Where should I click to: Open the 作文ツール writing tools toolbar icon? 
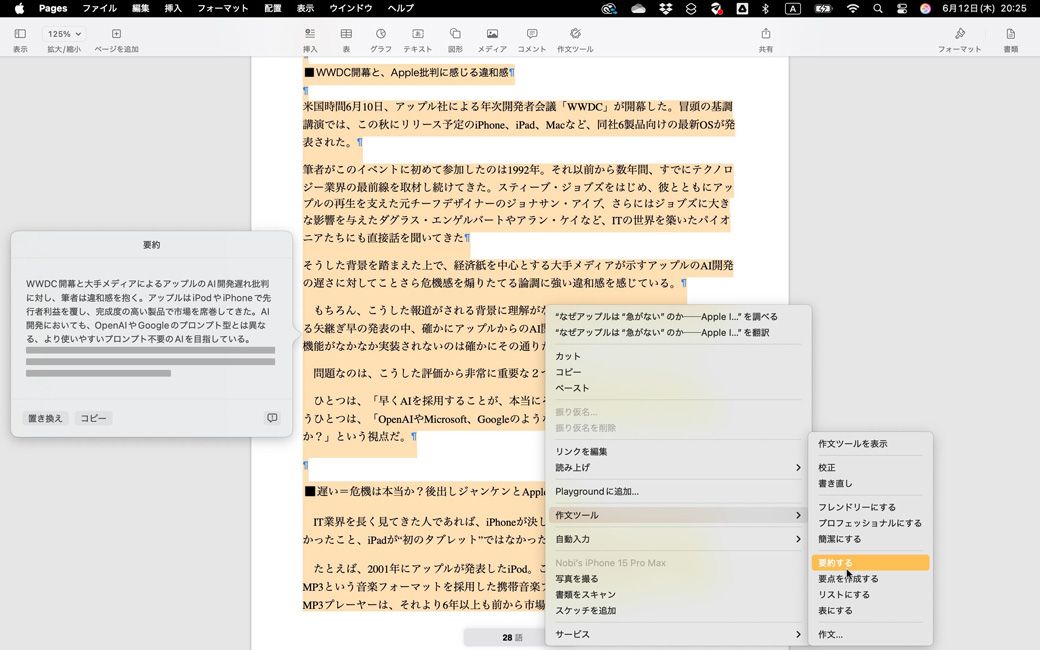575,34
